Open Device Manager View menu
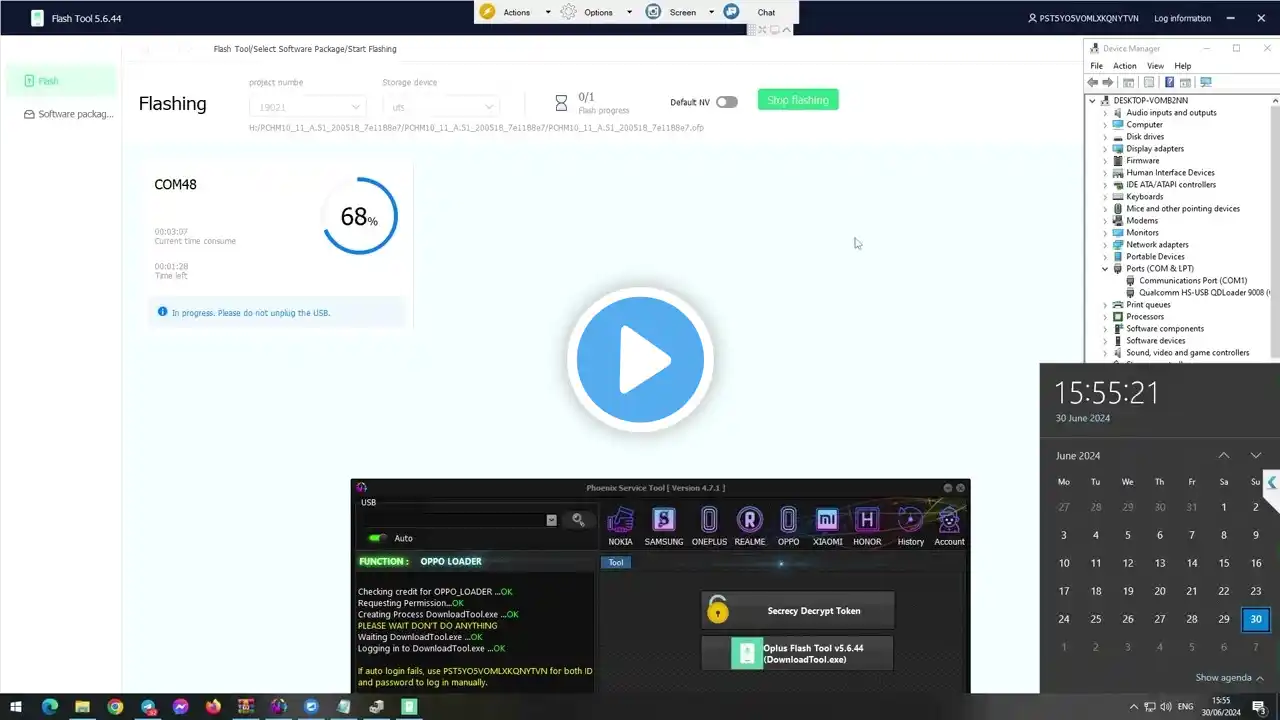1280x720 pixels. coord(1155,66)
